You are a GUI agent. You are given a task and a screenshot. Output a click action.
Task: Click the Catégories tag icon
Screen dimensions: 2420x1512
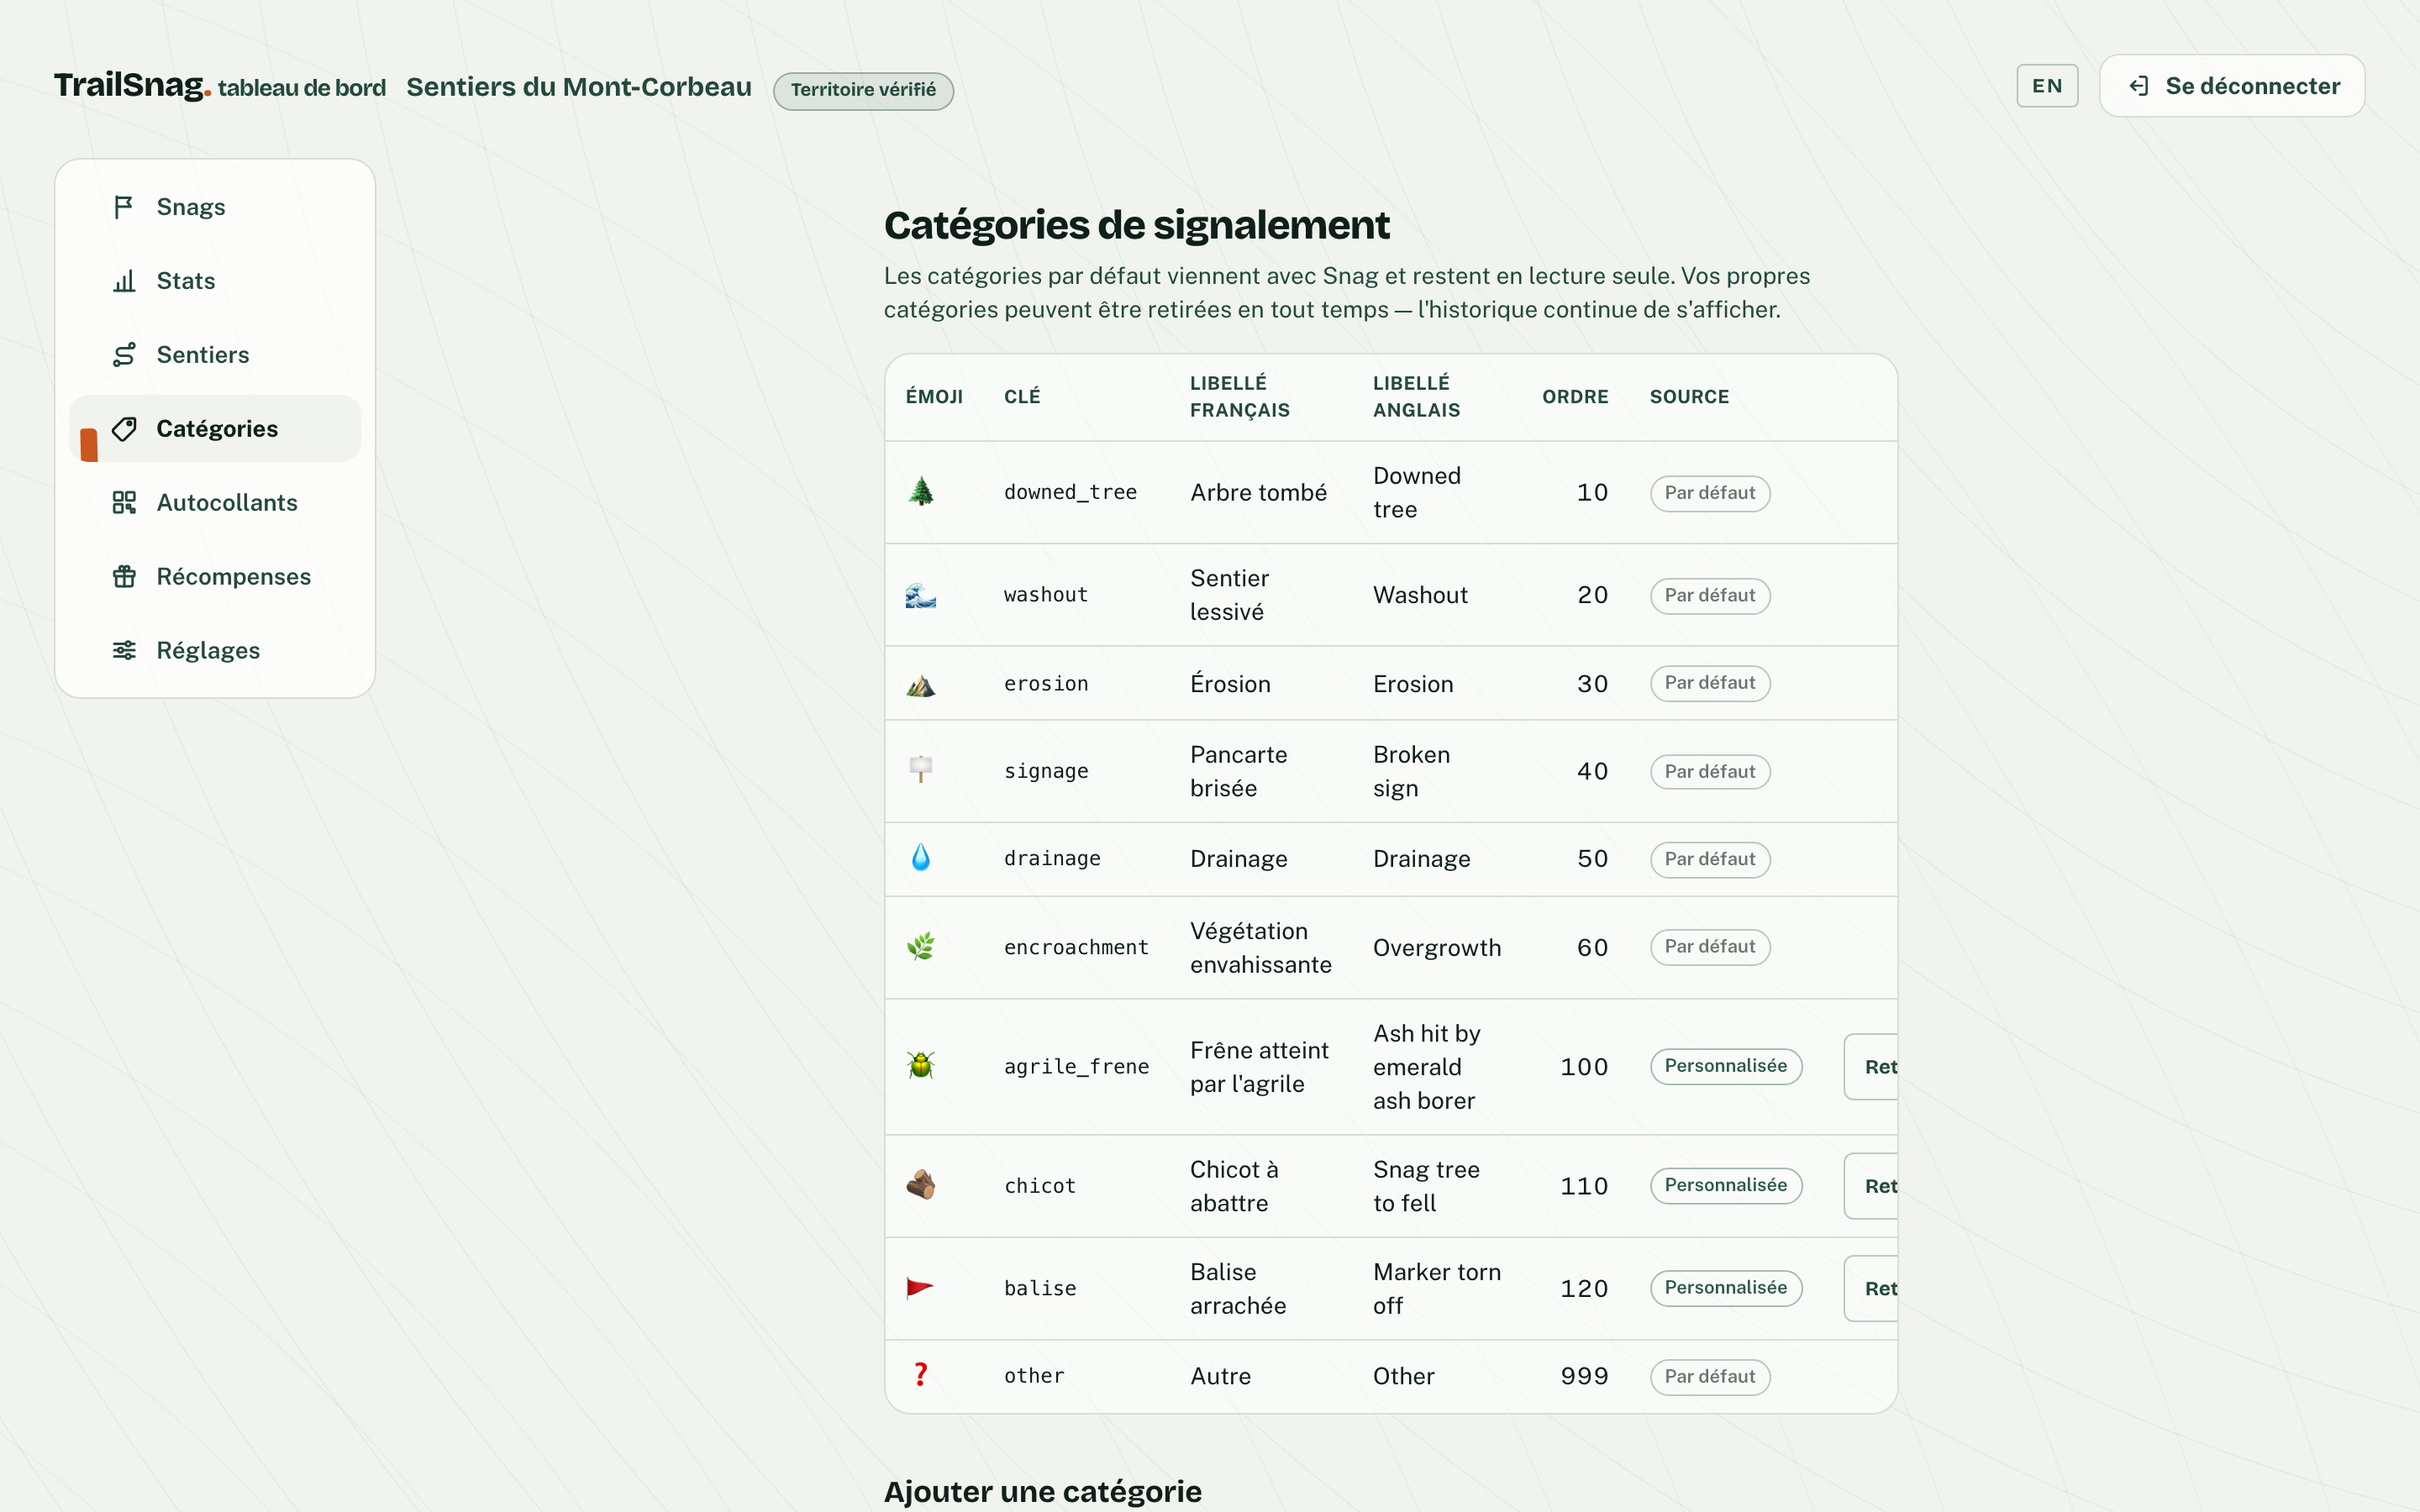[x=124, y=429]
